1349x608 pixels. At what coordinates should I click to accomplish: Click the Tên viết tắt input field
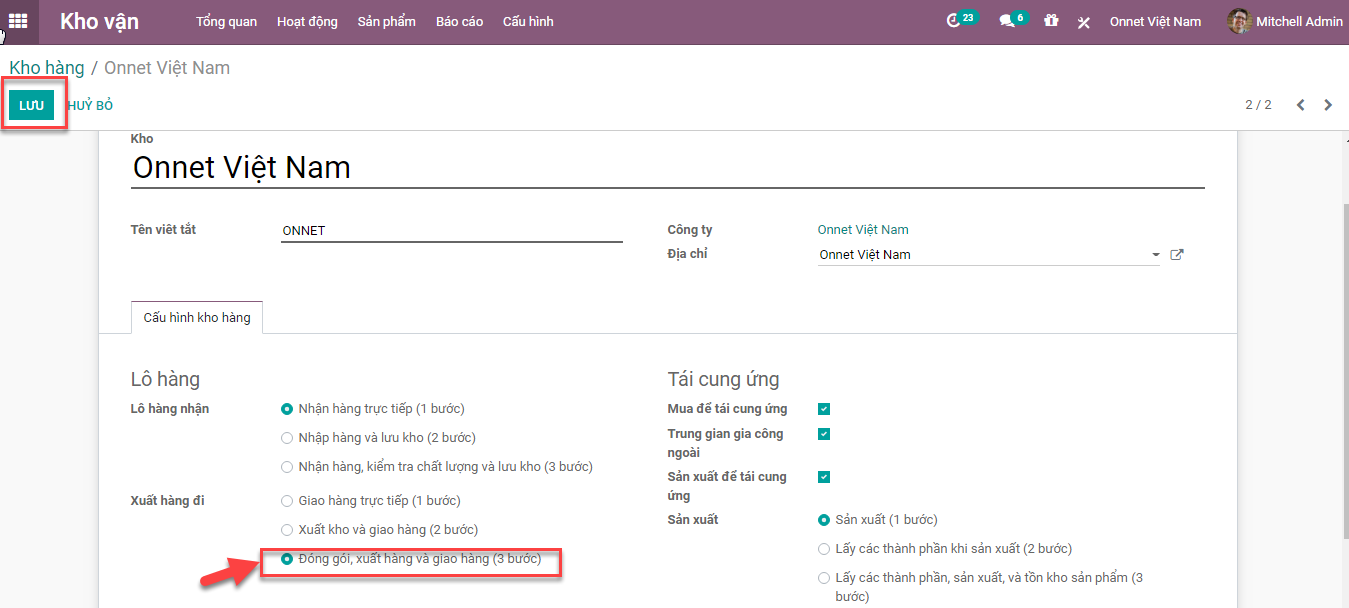pos(451,231)
